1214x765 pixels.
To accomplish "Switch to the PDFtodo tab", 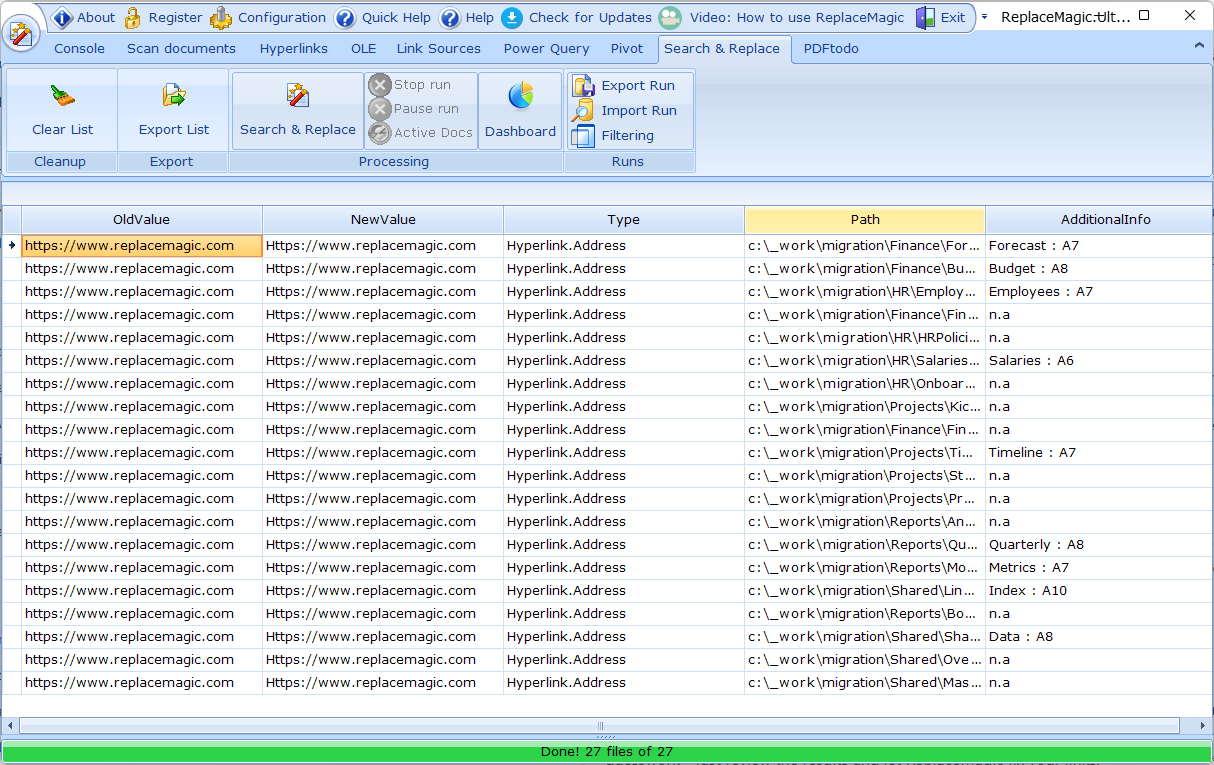I will click(x=831, y=48).
